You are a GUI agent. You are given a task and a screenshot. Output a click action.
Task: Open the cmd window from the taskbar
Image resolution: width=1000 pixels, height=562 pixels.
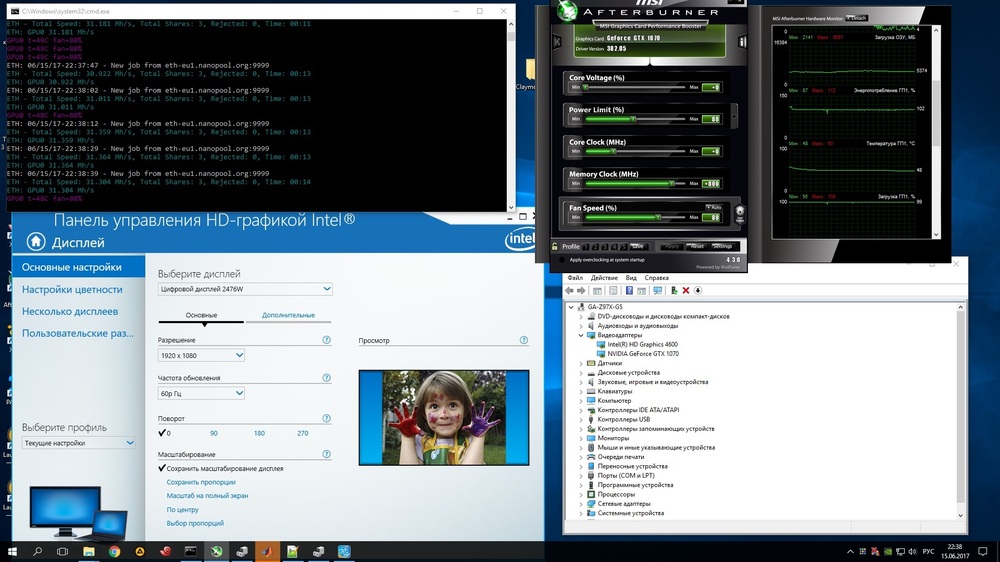(191, 552)
